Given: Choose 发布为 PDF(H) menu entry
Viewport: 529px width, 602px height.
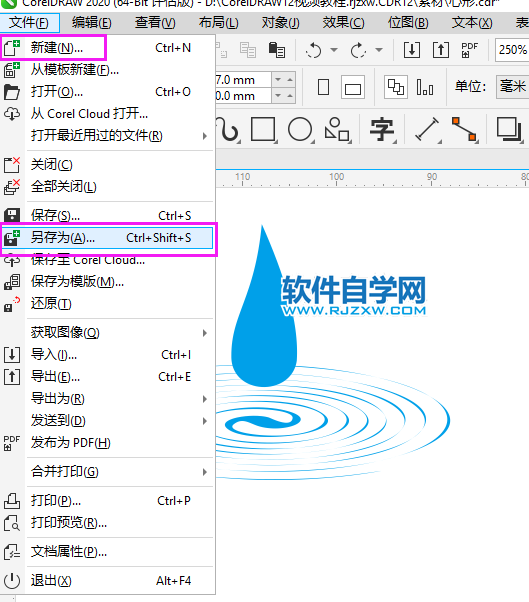Looking at the screenshot, I should (107, 443).
